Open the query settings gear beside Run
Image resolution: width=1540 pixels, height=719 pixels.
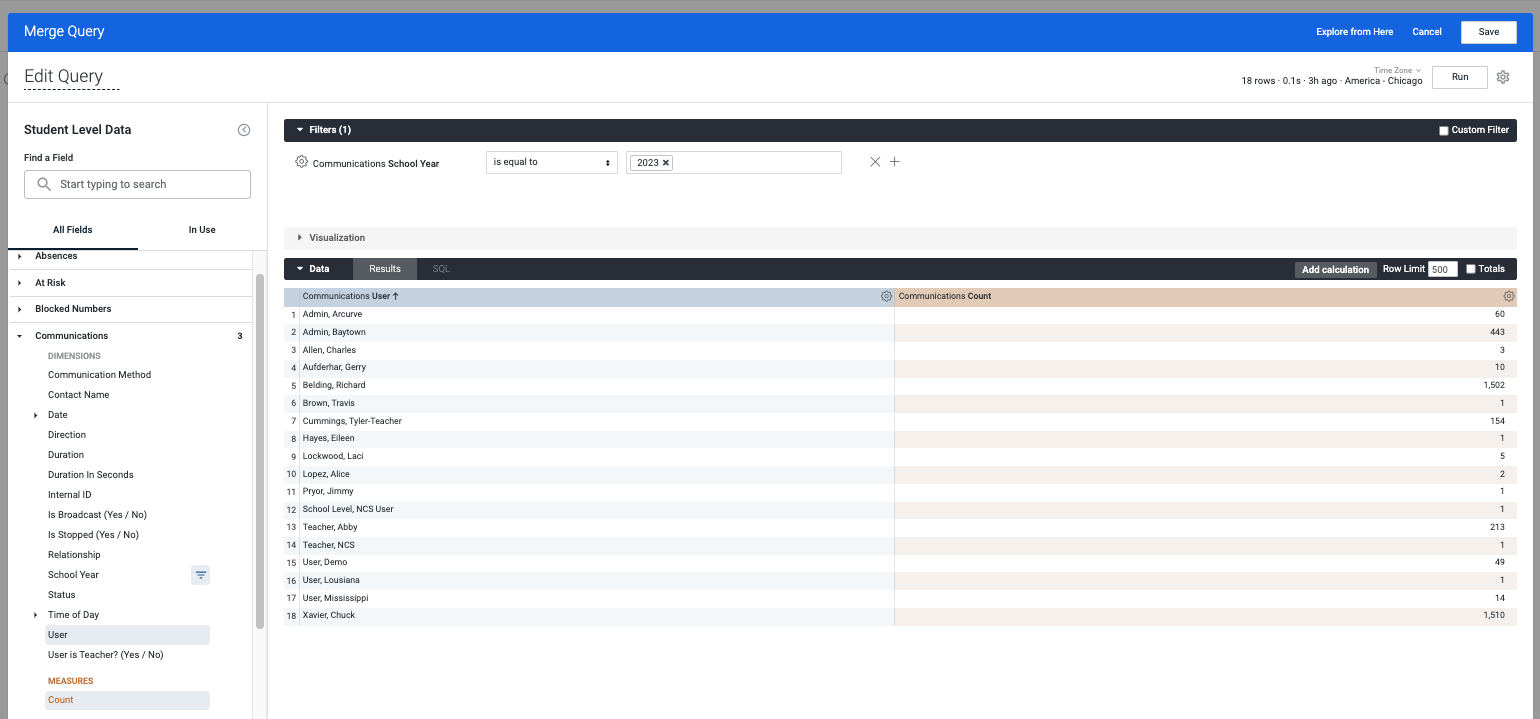pos(1503,77)
